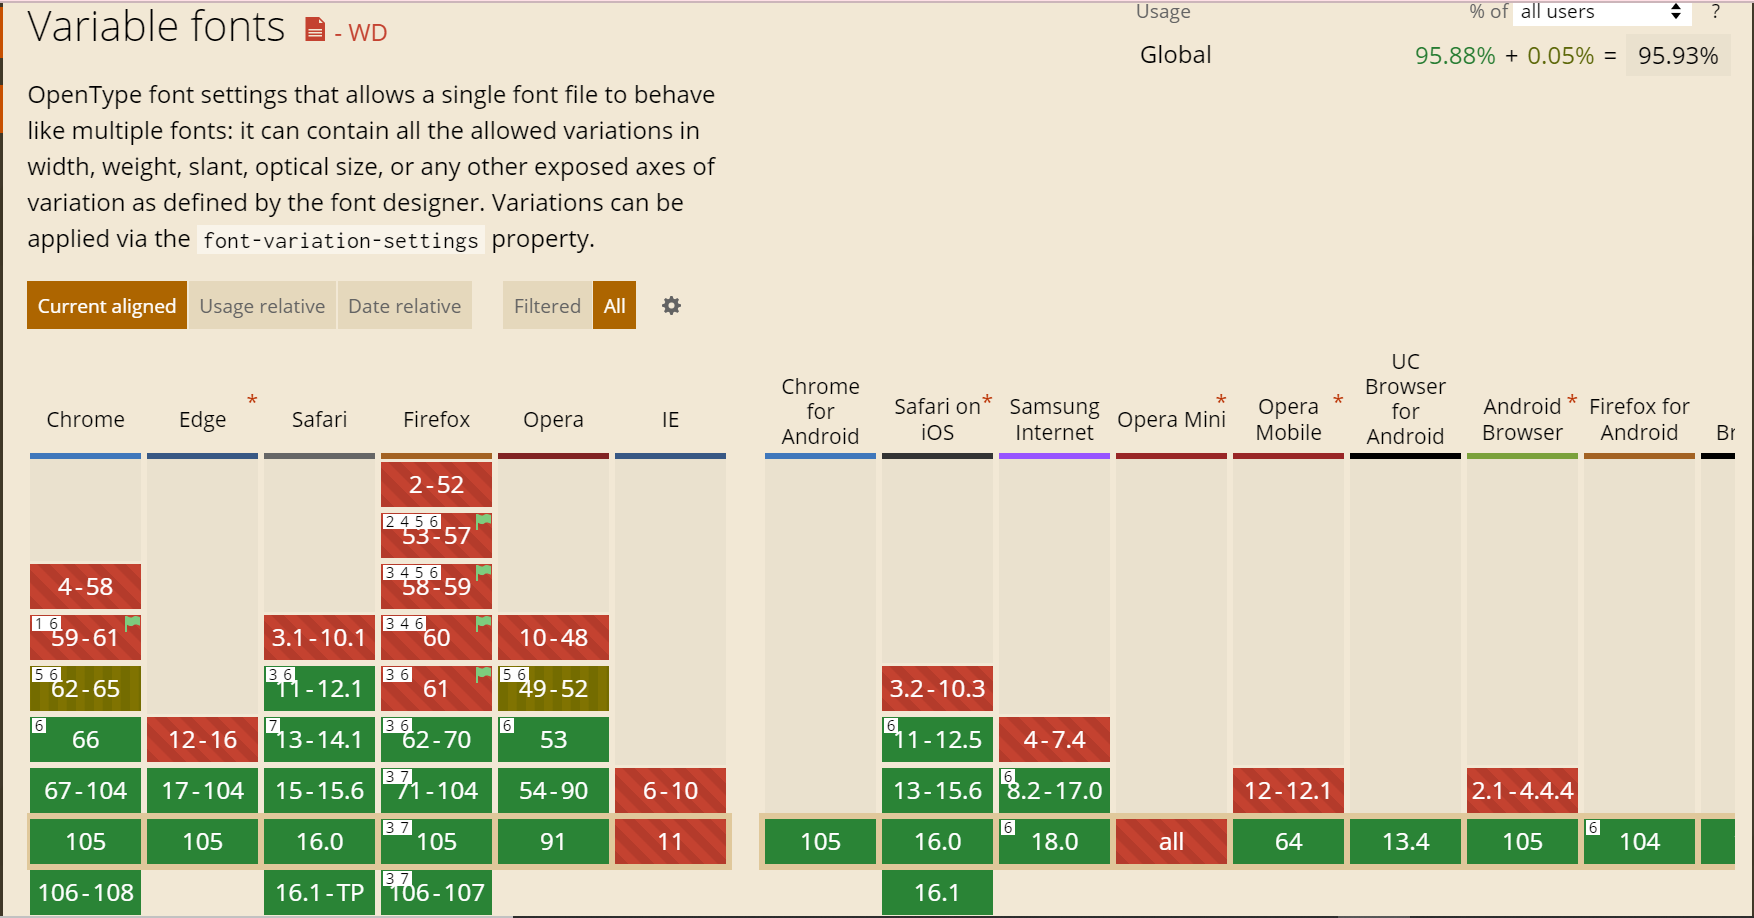Select Opera 10-48 version cell
The width and height of the screenshot is (1754, 918).
[x=554, y=638]
